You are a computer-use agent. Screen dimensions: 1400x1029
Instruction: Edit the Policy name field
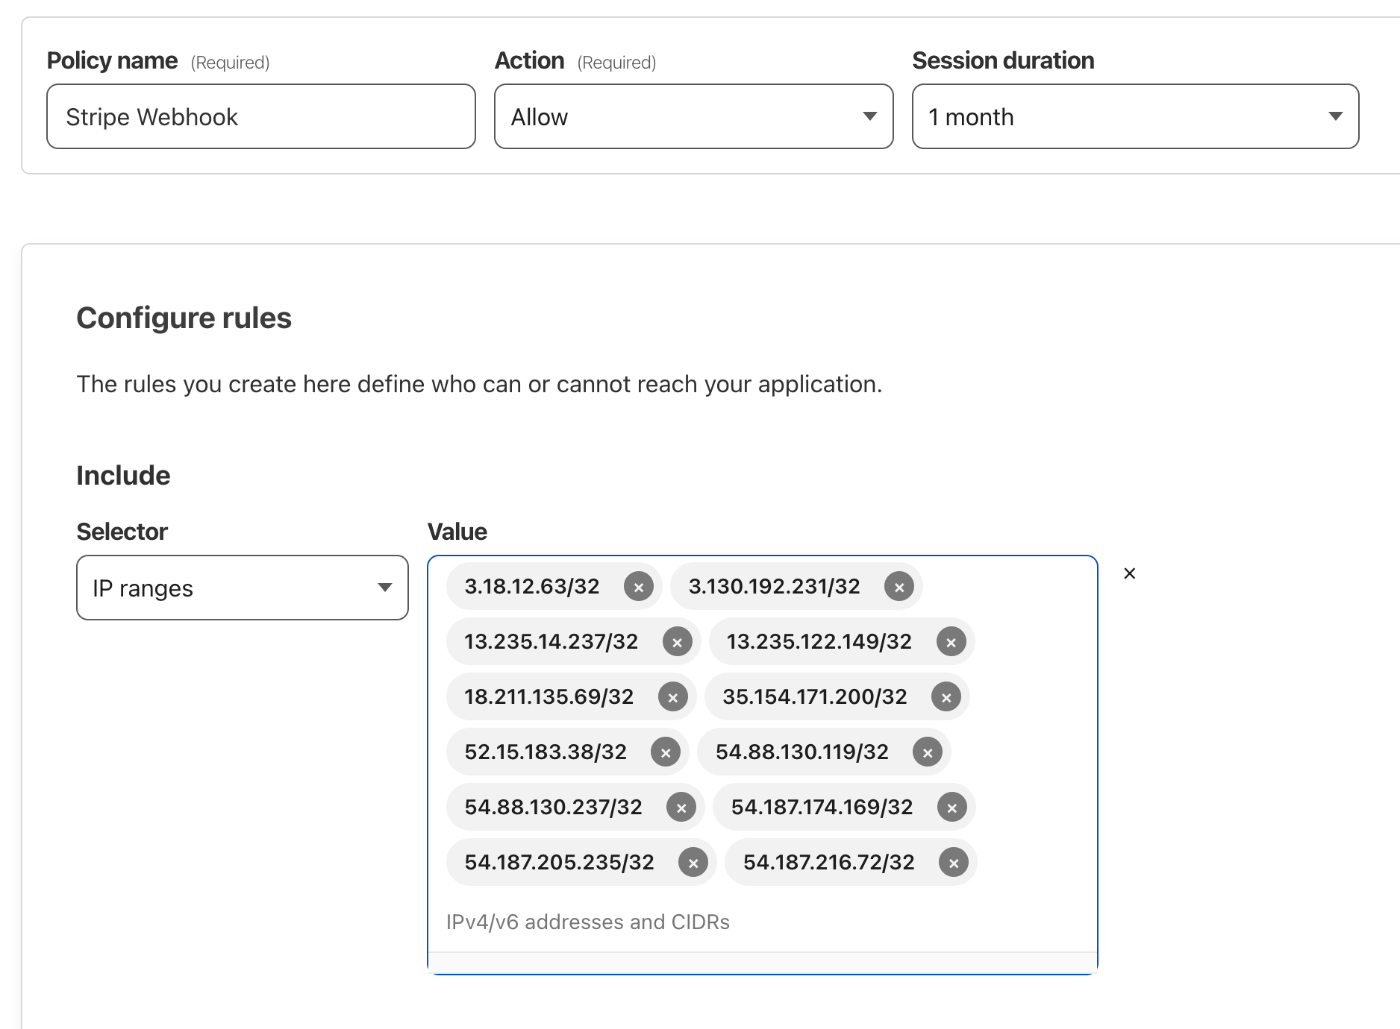(x=261, y=117)
